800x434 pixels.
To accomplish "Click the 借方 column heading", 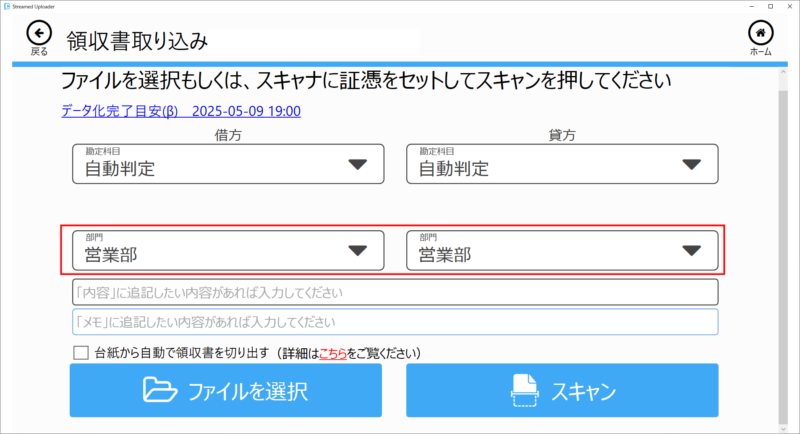I will click(228, 135).
